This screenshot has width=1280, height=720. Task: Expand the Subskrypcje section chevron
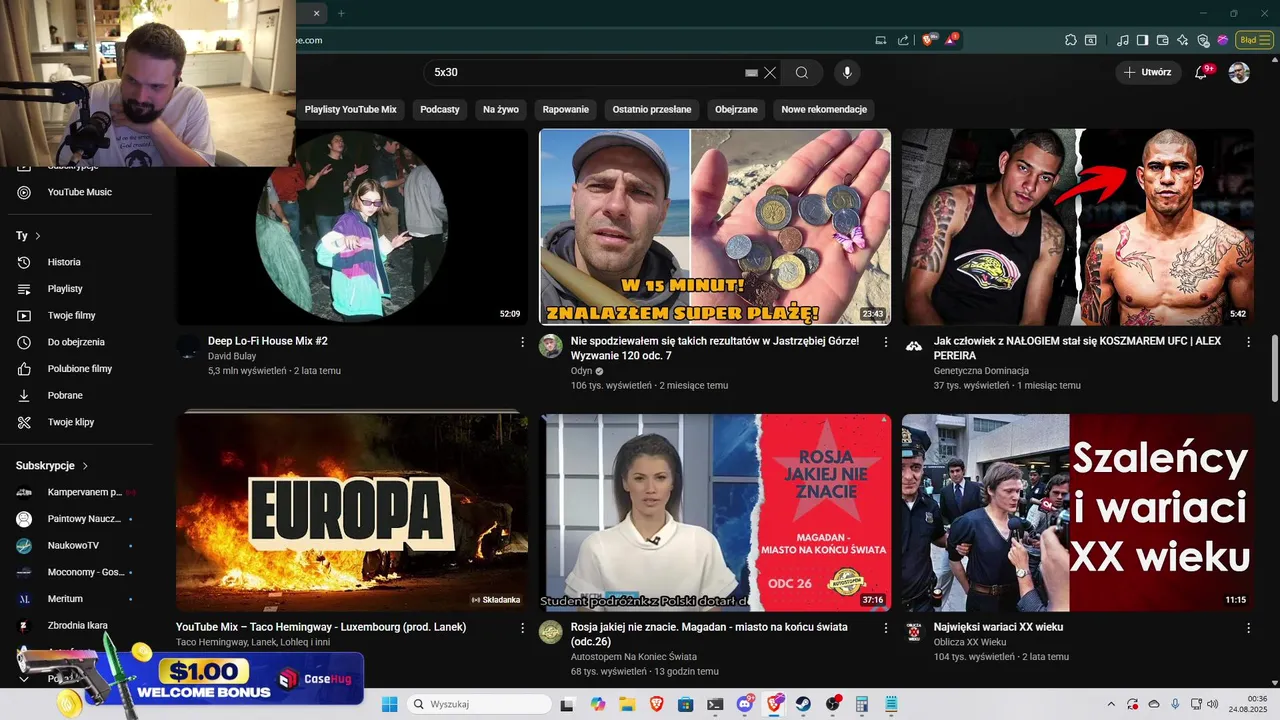pyautogui.click(x=85, y=466)
